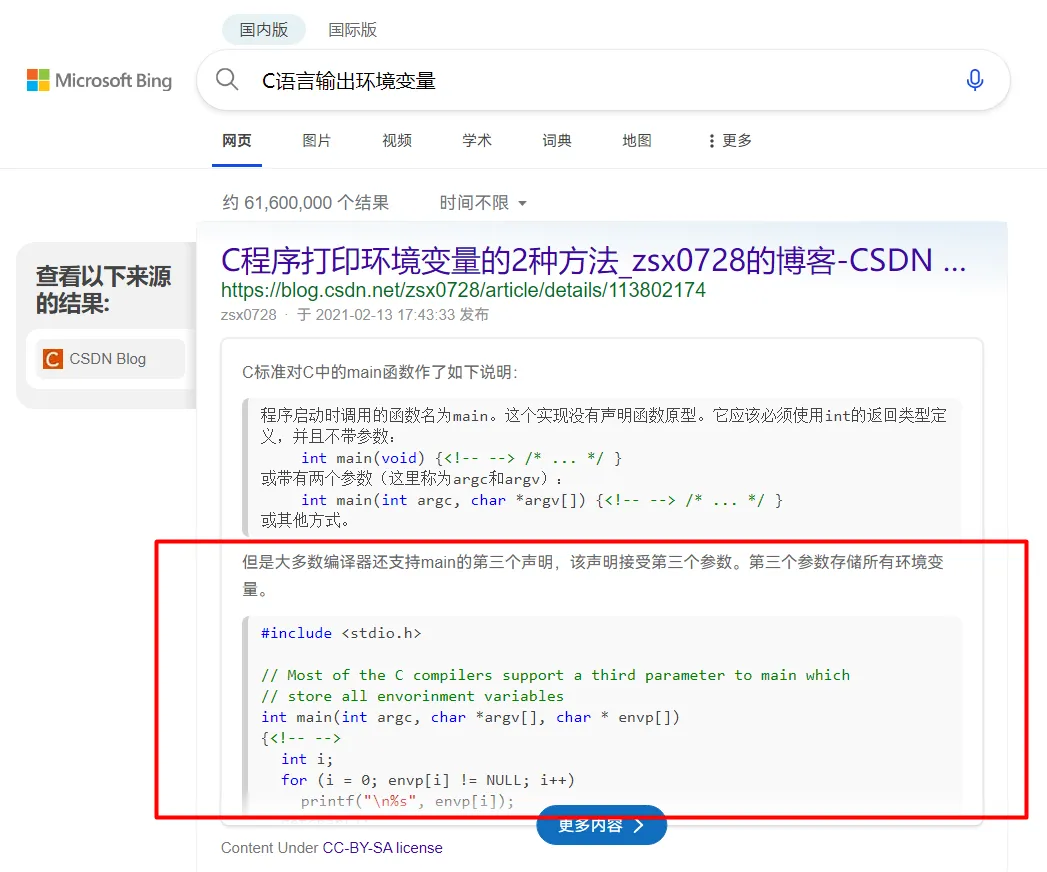Expand the answer with 更多内容 button
This screenshot has height=872, width=1047.
601,825
